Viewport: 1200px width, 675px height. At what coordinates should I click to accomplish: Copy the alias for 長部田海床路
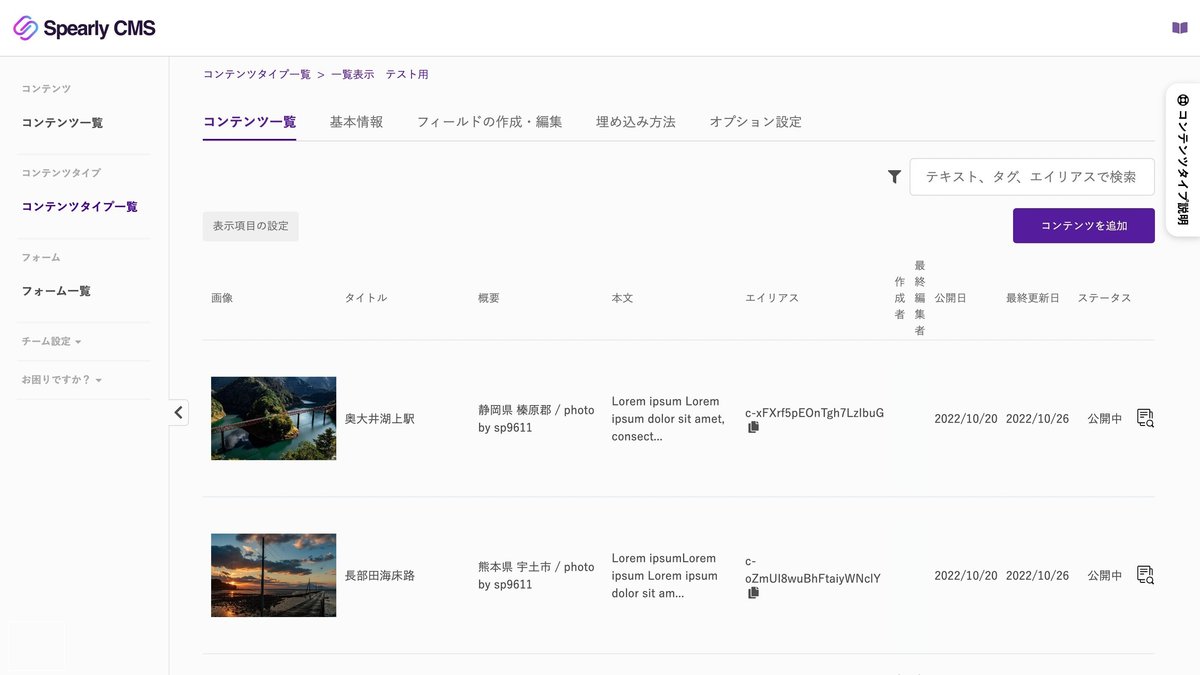752,592
